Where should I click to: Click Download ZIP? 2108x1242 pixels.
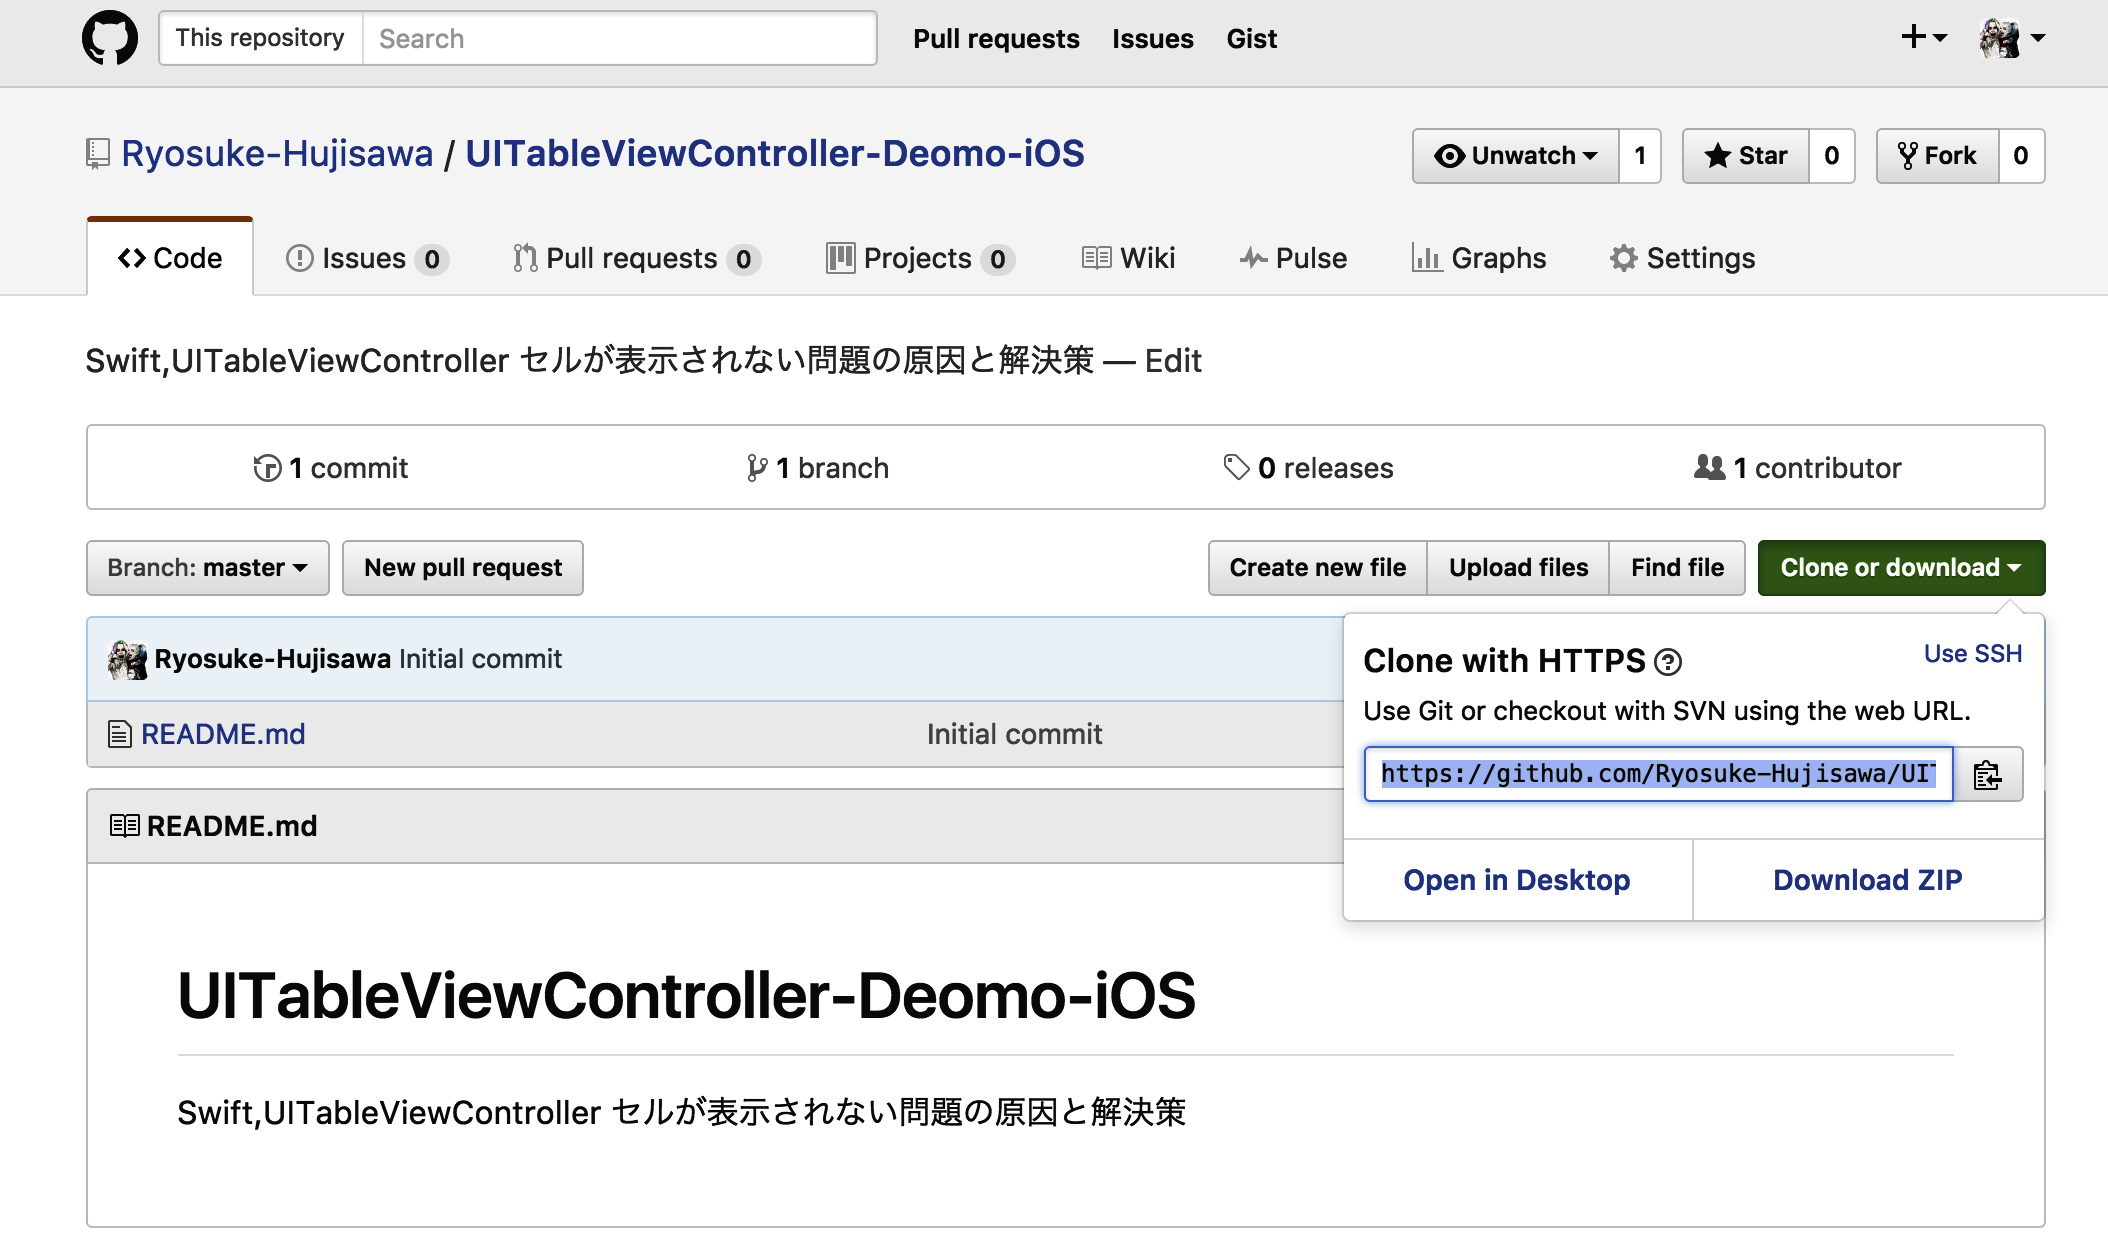coord(1868,880)
